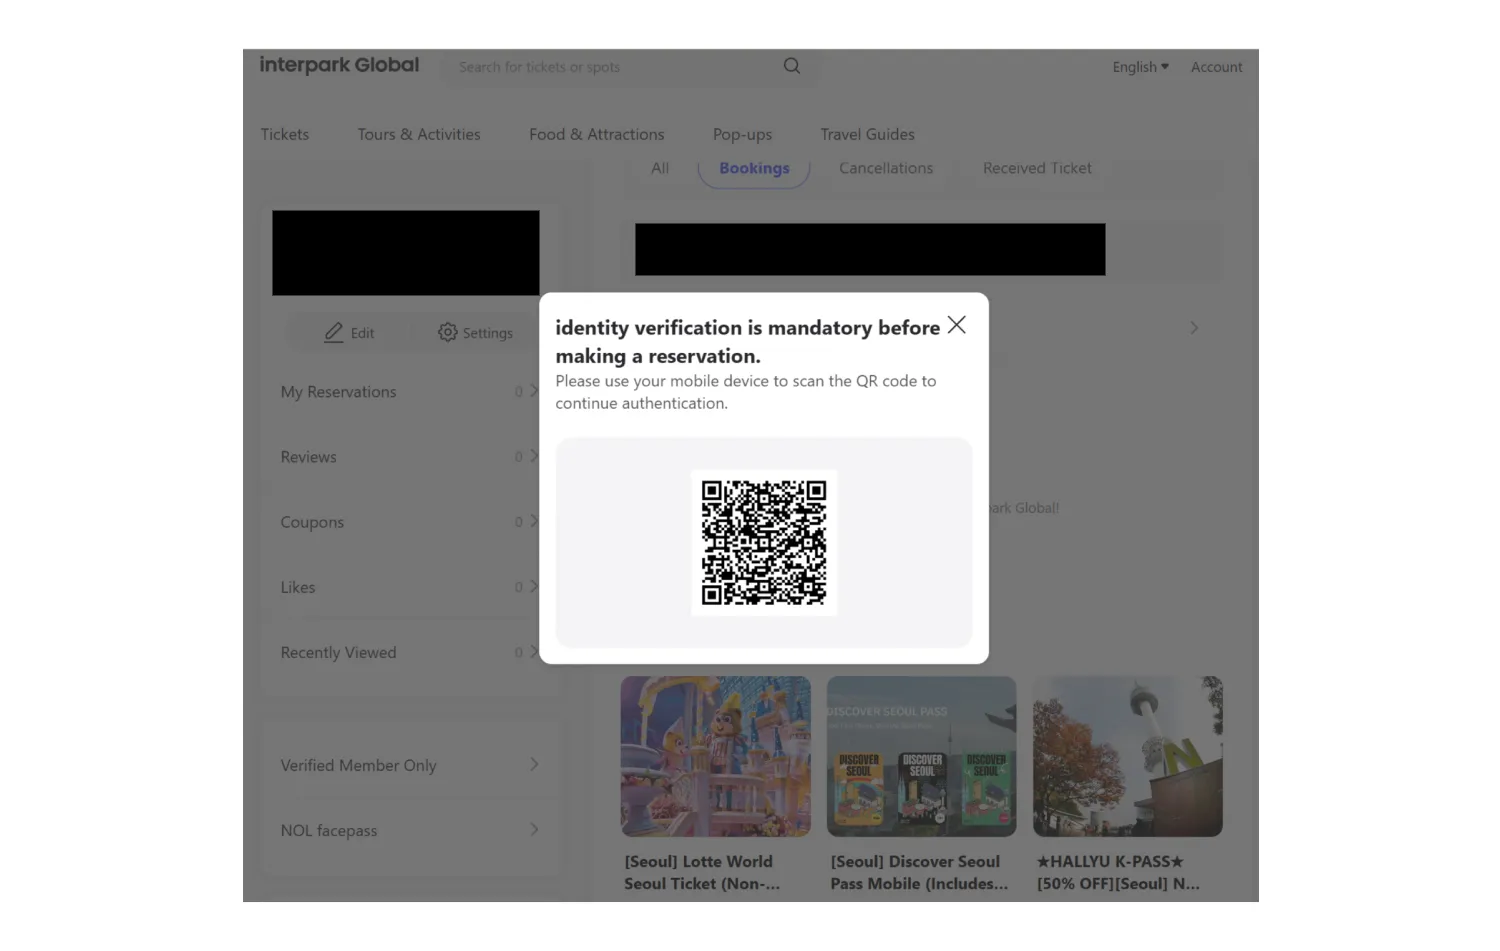This screenshot has width=1500, height=951.
Task: Open My Reservations
Action: click(338, 392)
